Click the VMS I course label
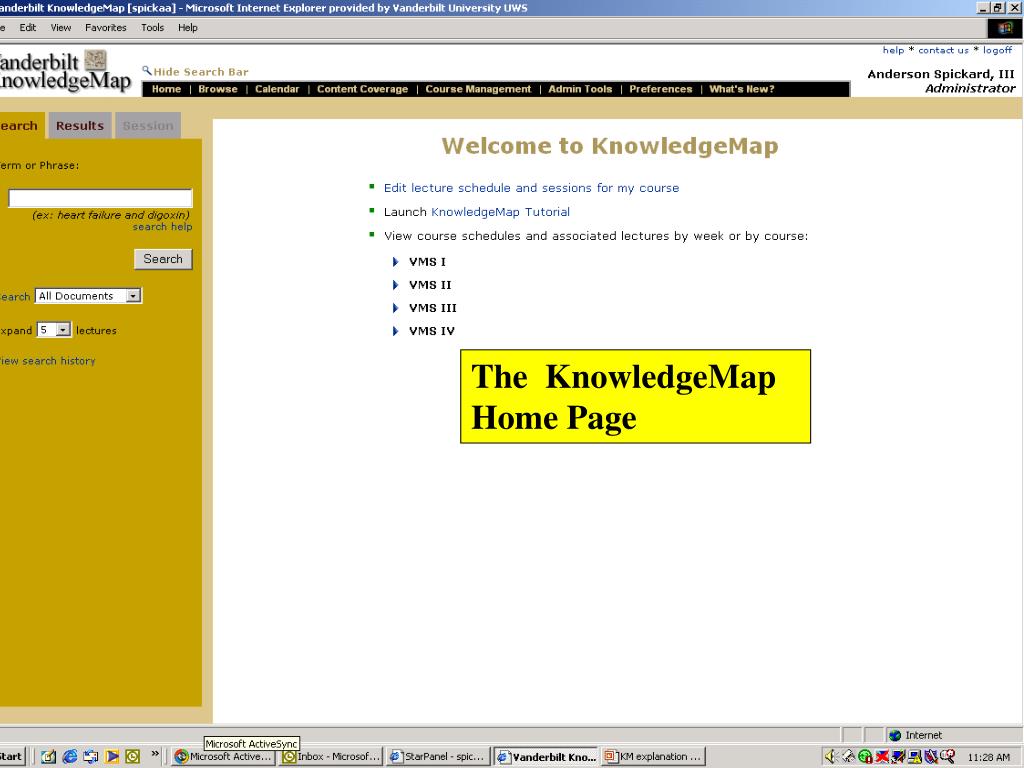Viewport: 1024px width, 768px height. tap(427, 262)
